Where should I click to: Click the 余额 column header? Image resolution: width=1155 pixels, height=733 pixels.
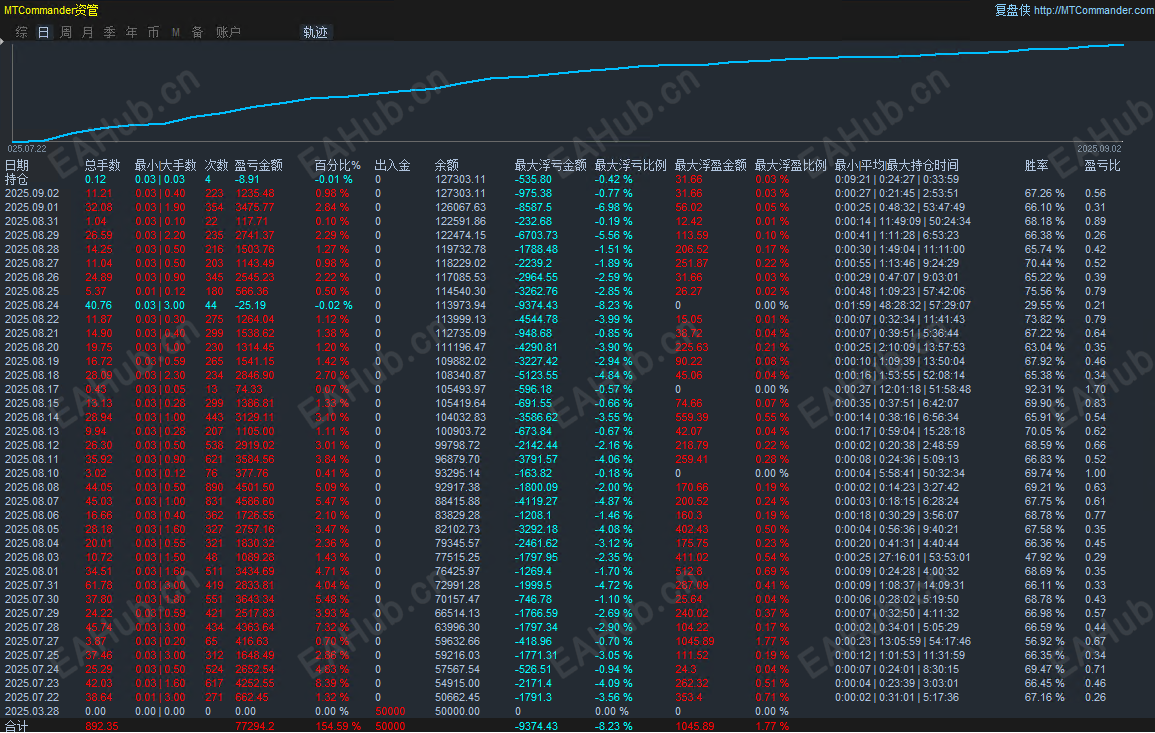[x=446, y=166]
